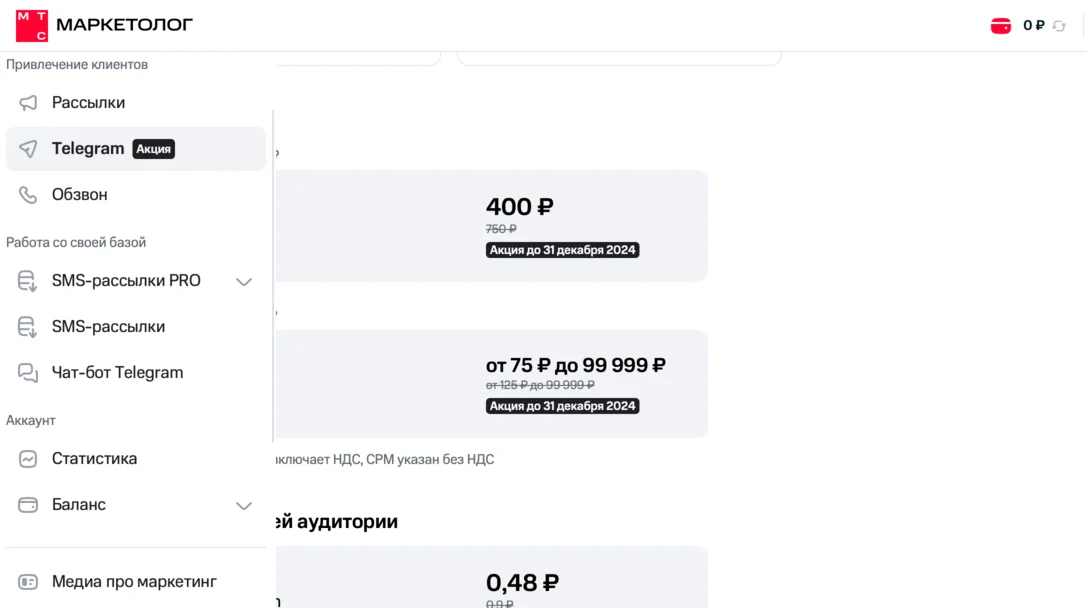Click the card icon beside Баланс
Screen dimensions: 1087x608
(28, 505)
